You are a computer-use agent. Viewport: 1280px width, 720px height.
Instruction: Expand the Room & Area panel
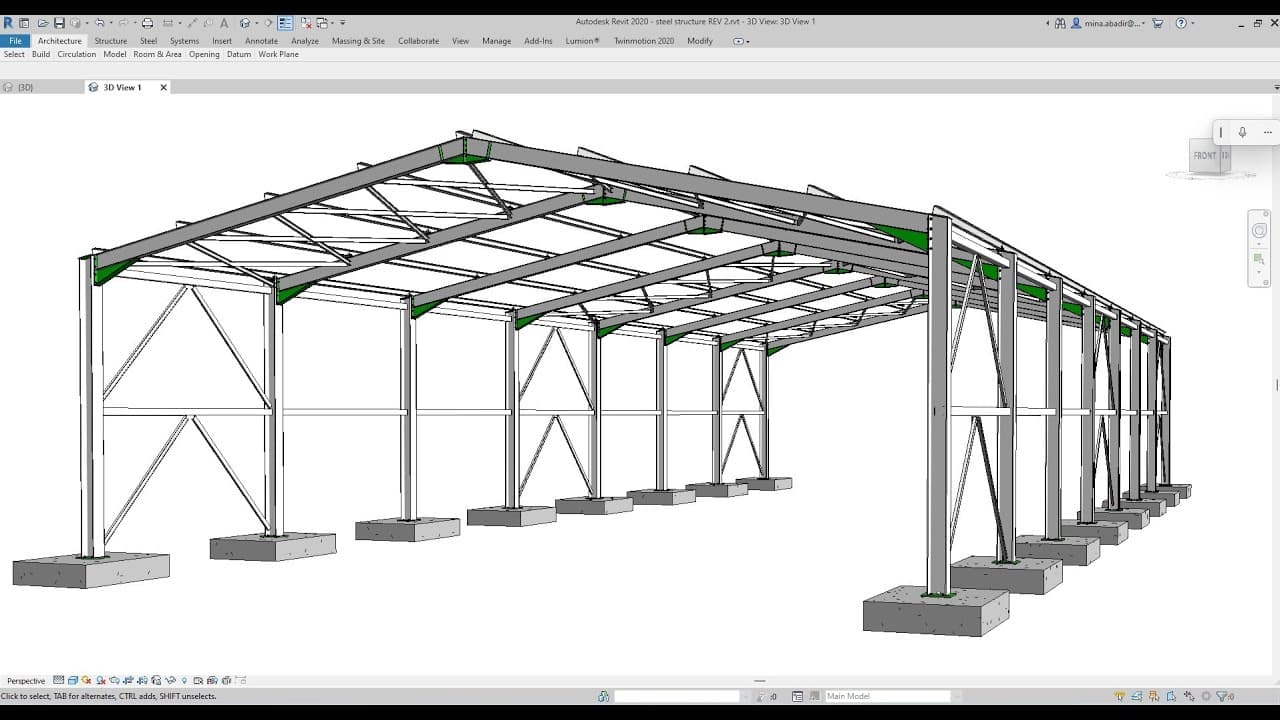coord(157,54)
